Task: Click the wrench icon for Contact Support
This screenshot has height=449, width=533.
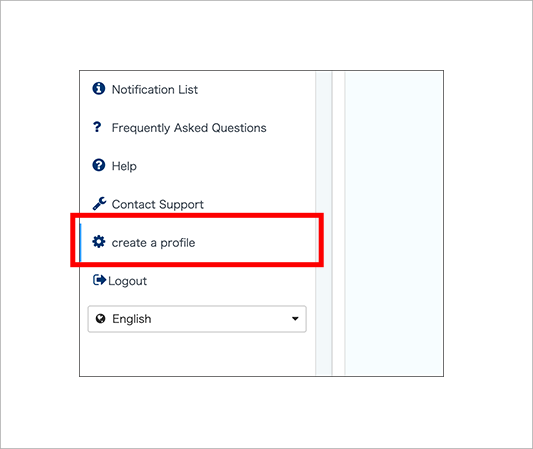Action: pyautogui.click(x=99, y=204)
